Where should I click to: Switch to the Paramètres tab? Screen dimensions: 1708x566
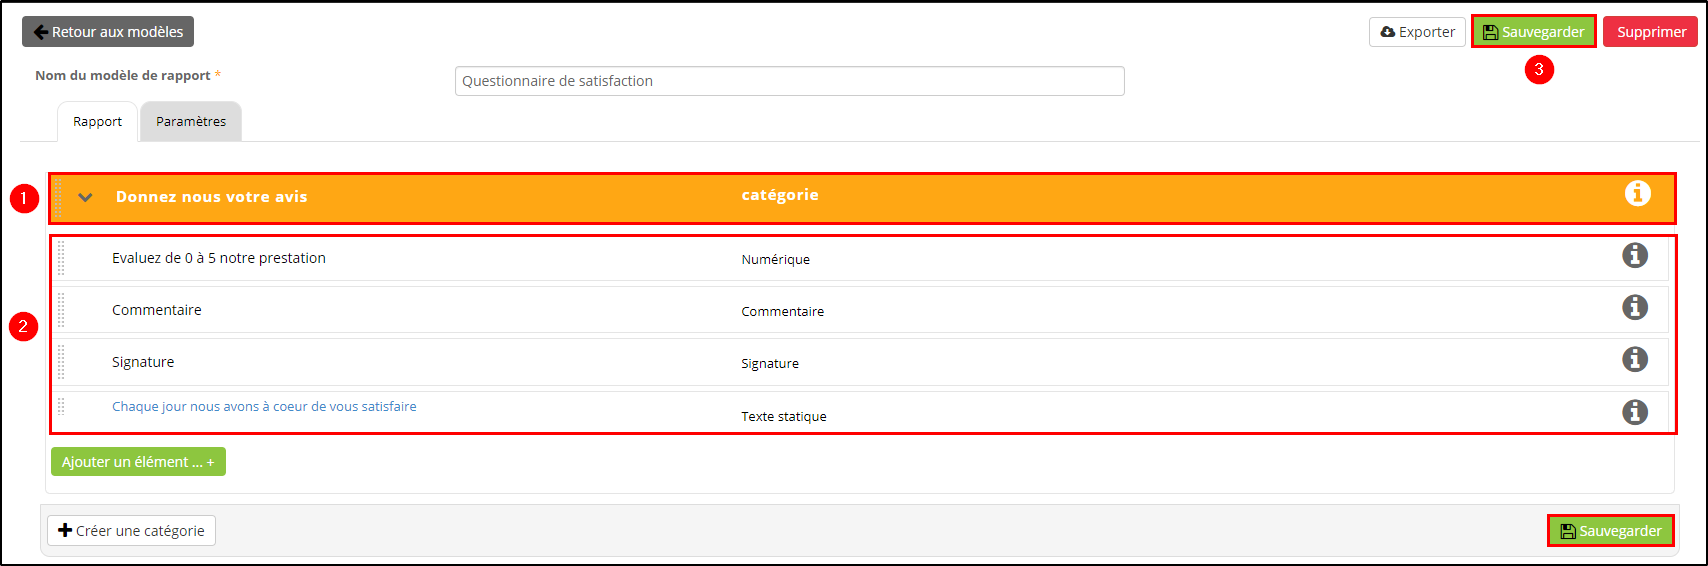(191, 121)
